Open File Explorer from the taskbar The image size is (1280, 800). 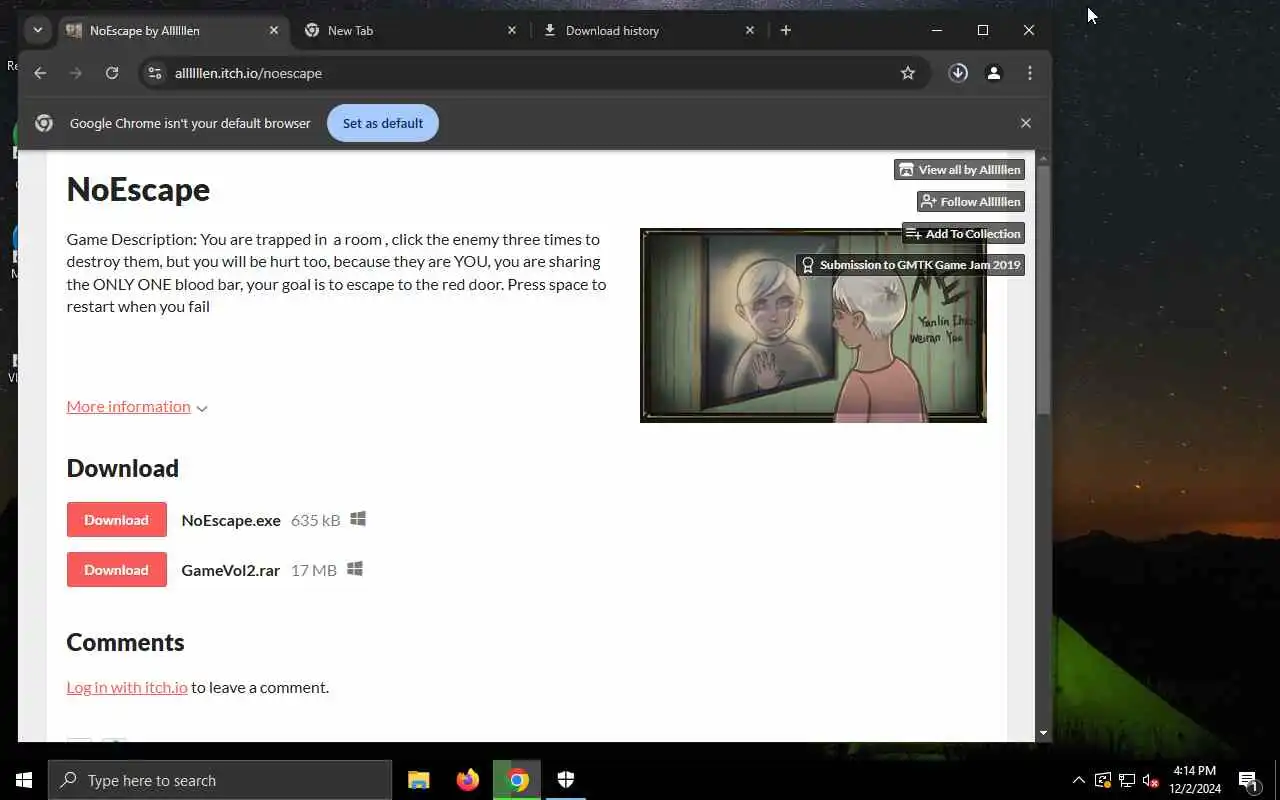coord(418,780)
